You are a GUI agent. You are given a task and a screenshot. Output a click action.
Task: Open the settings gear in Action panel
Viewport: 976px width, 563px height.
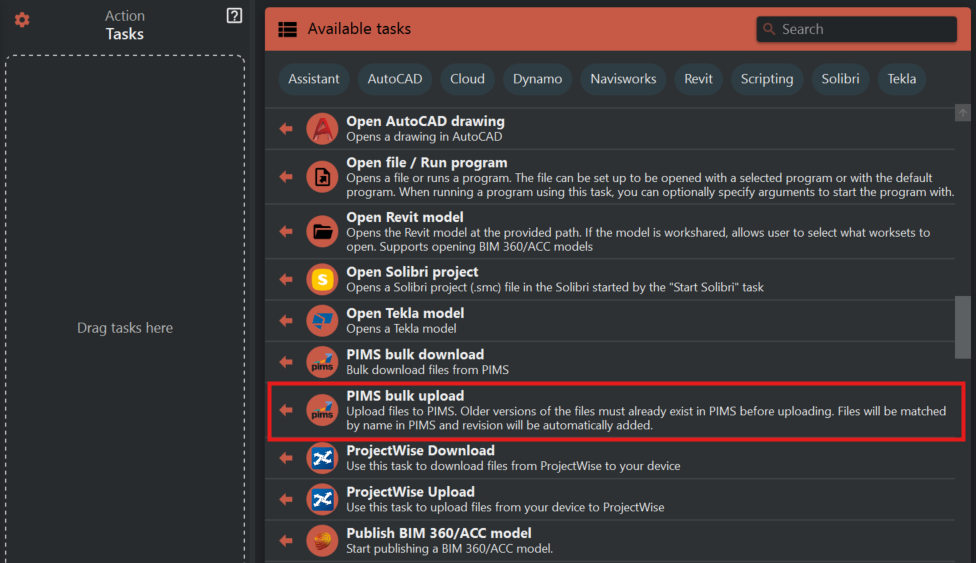coord(22,20)
